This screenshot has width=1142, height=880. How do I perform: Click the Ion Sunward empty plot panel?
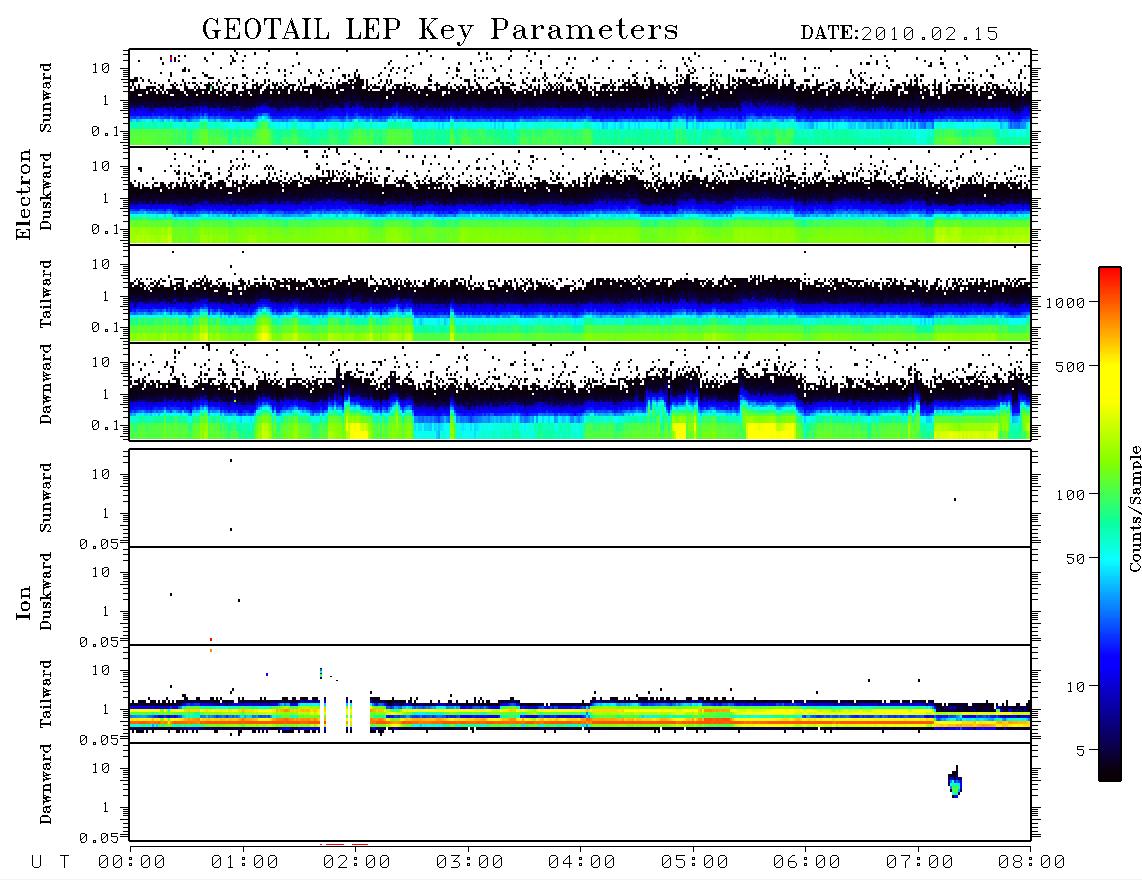(580, 498)
